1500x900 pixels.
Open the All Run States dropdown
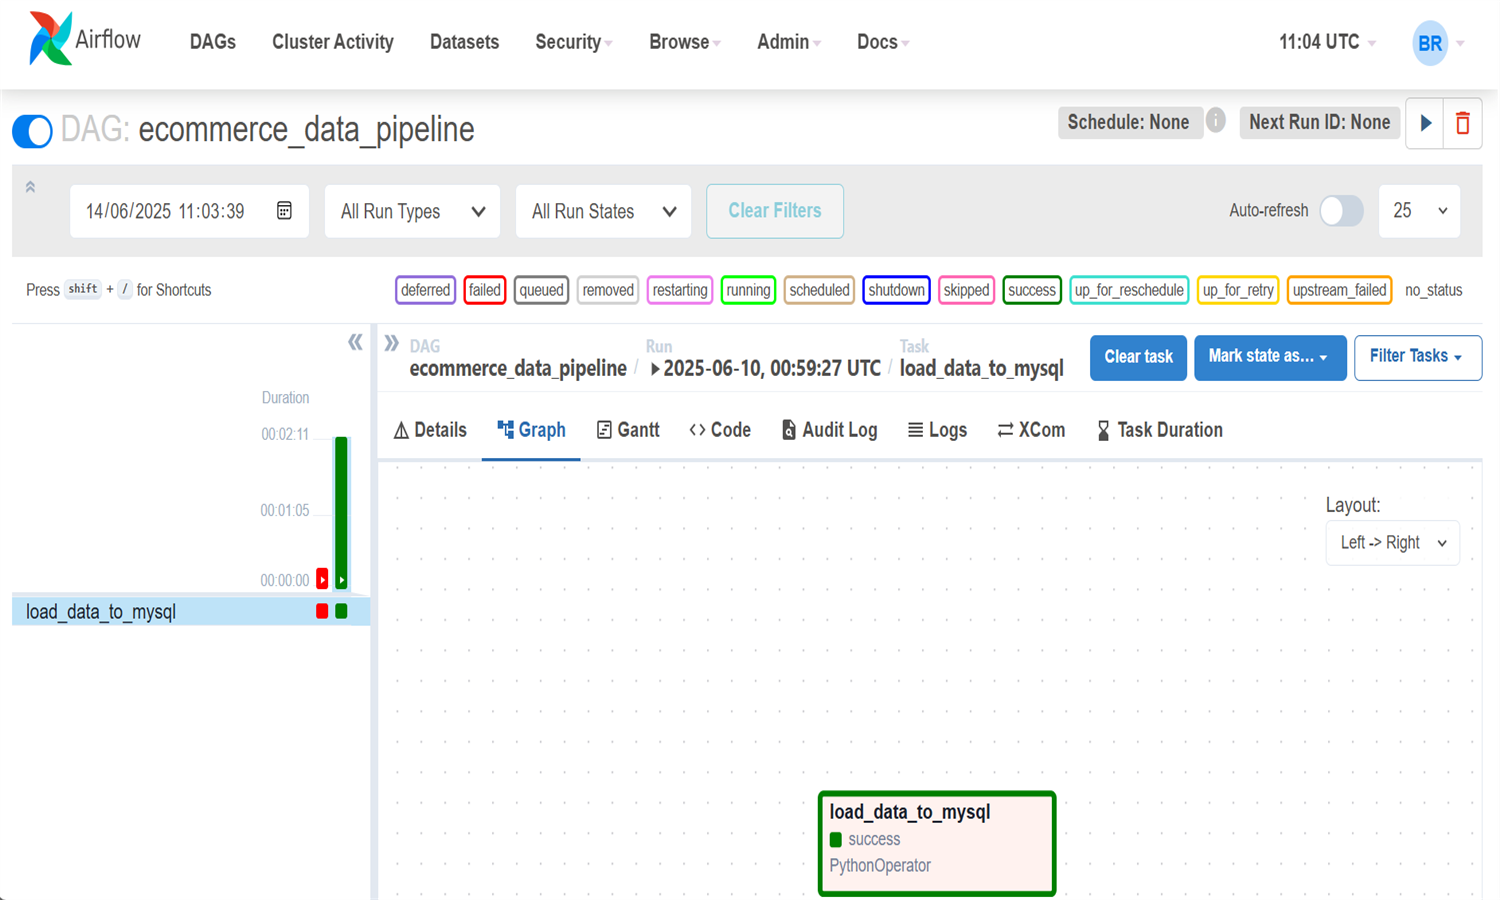pyautogui.click(x=603, y=211)
